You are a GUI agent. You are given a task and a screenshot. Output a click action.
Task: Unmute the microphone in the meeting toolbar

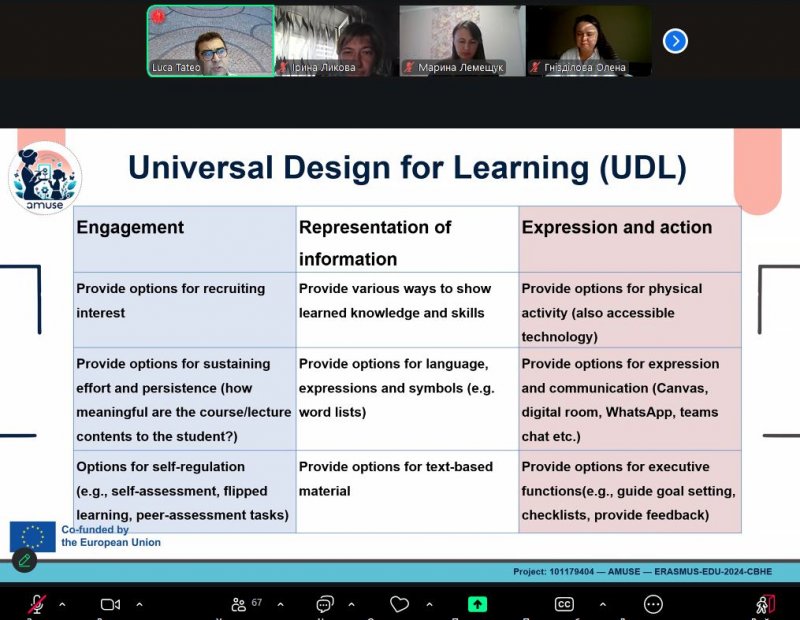37,604
